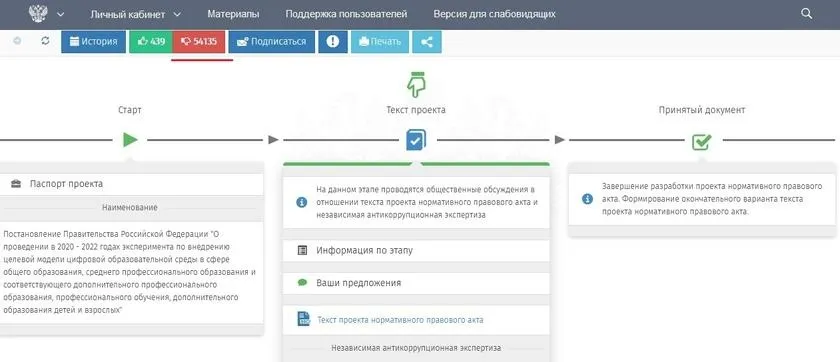
Task: Open the Личный кабинет dropdown menu
Action: (x=136, y=14)
